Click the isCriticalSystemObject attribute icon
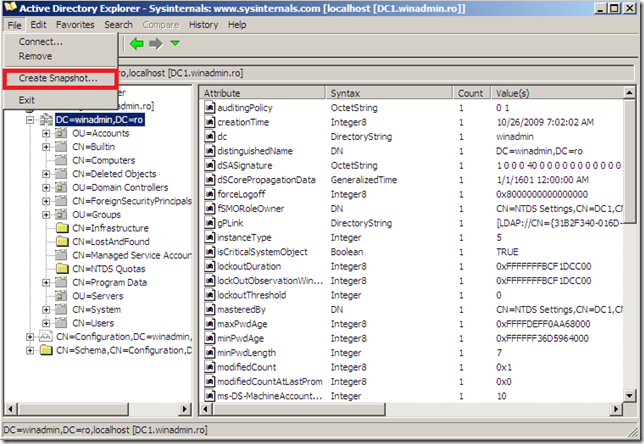The width and height of the screenshot is (644, 444). 209,252
